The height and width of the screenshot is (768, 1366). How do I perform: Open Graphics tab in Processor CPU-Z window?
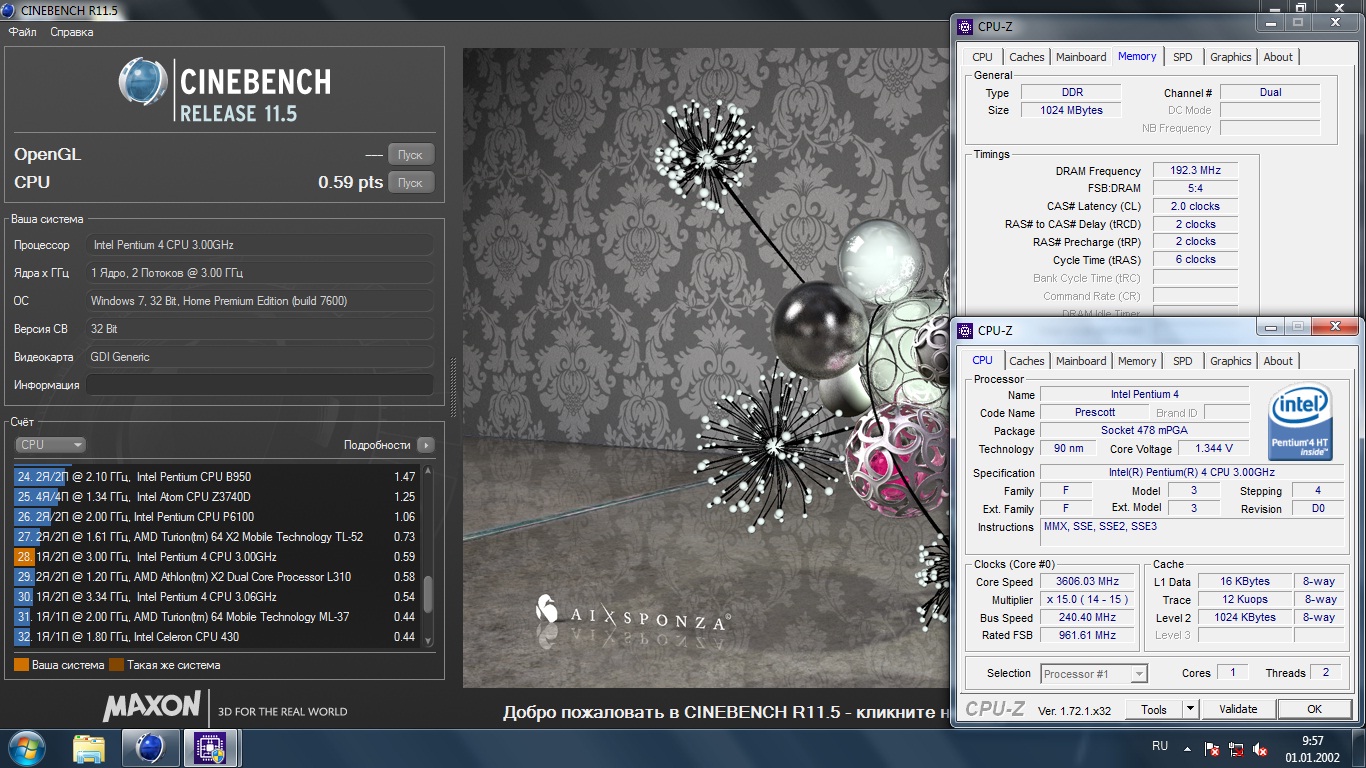1230,361
